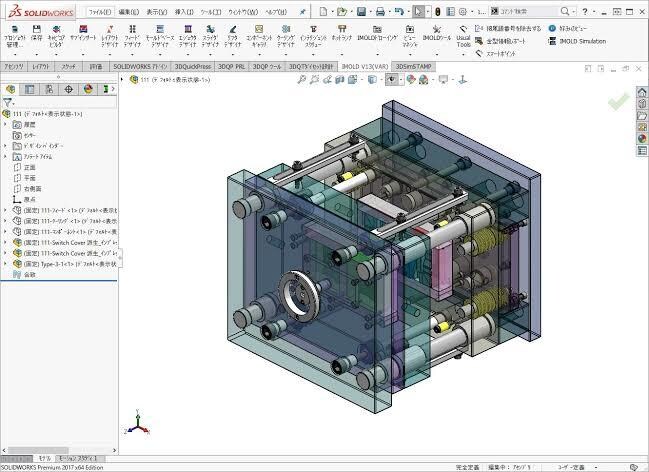Click the Rebuild traffic light icon
649x472 pixels.
(x=437, y=12)
